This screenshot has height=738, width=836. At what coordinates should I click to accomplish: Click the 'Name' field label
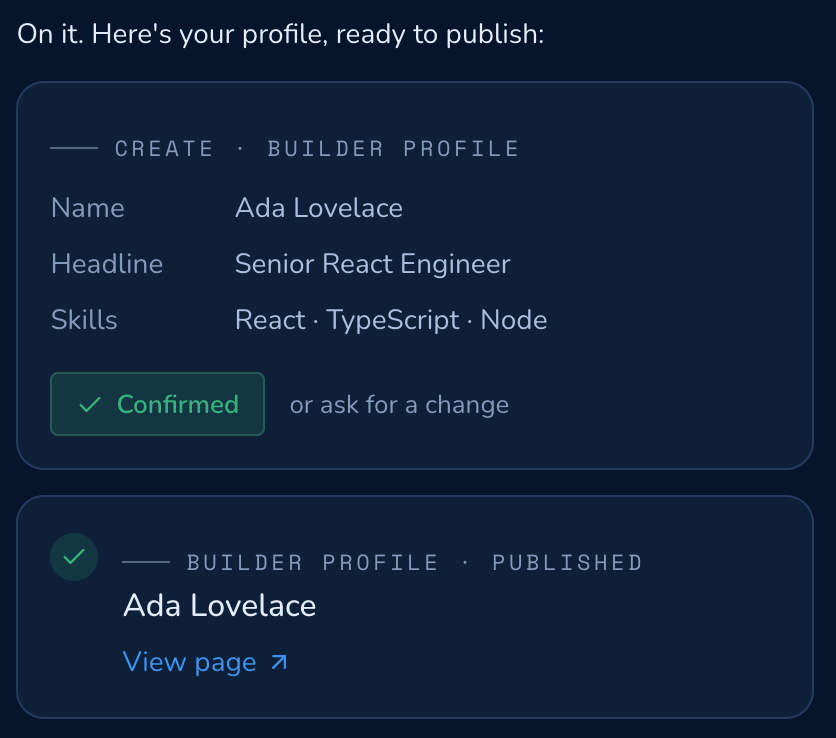tap(88, 208)
